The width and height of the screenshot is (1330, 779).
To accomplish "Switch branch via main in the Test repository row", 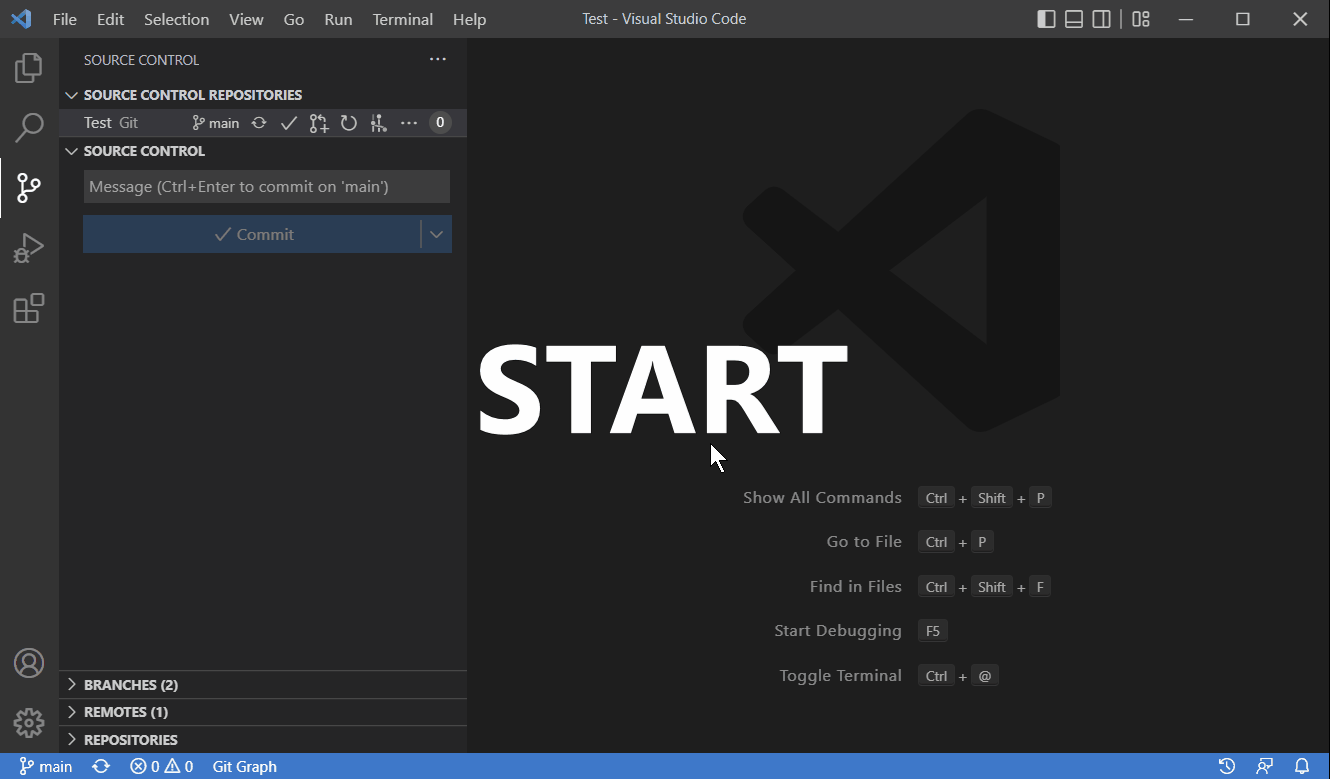I will click(216, 123).
